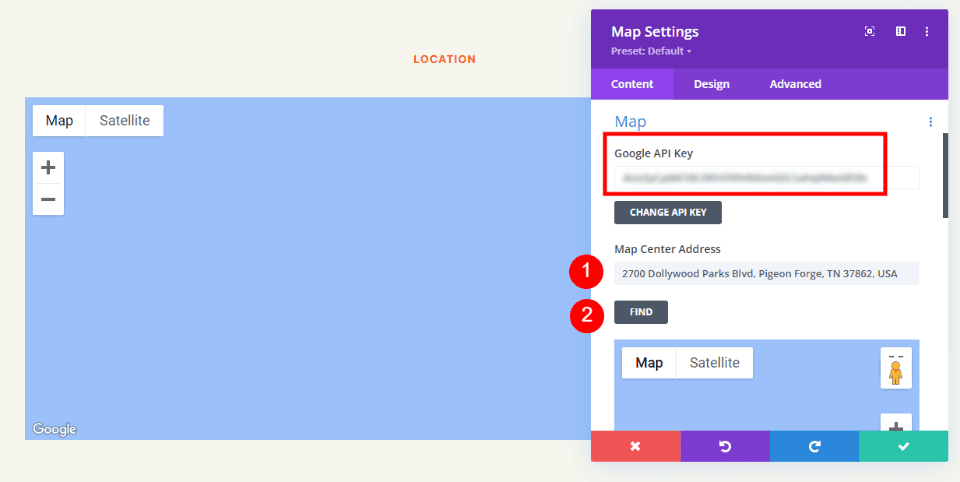Screen dimensions: 960x482
Task: Zoom out on the main map
Action: pos(48,199)
